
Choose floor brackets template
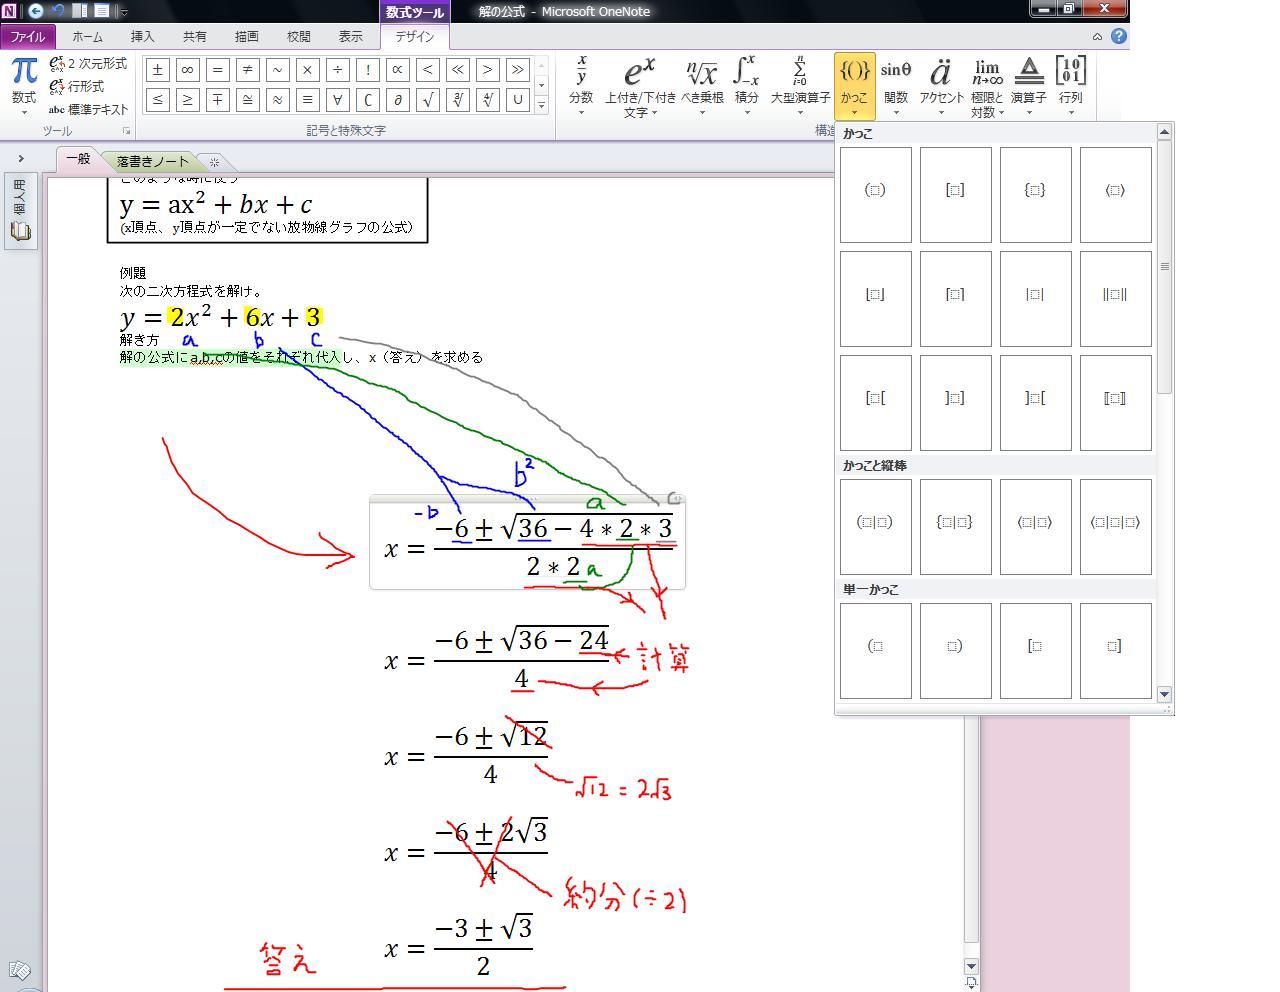(876, 299)
